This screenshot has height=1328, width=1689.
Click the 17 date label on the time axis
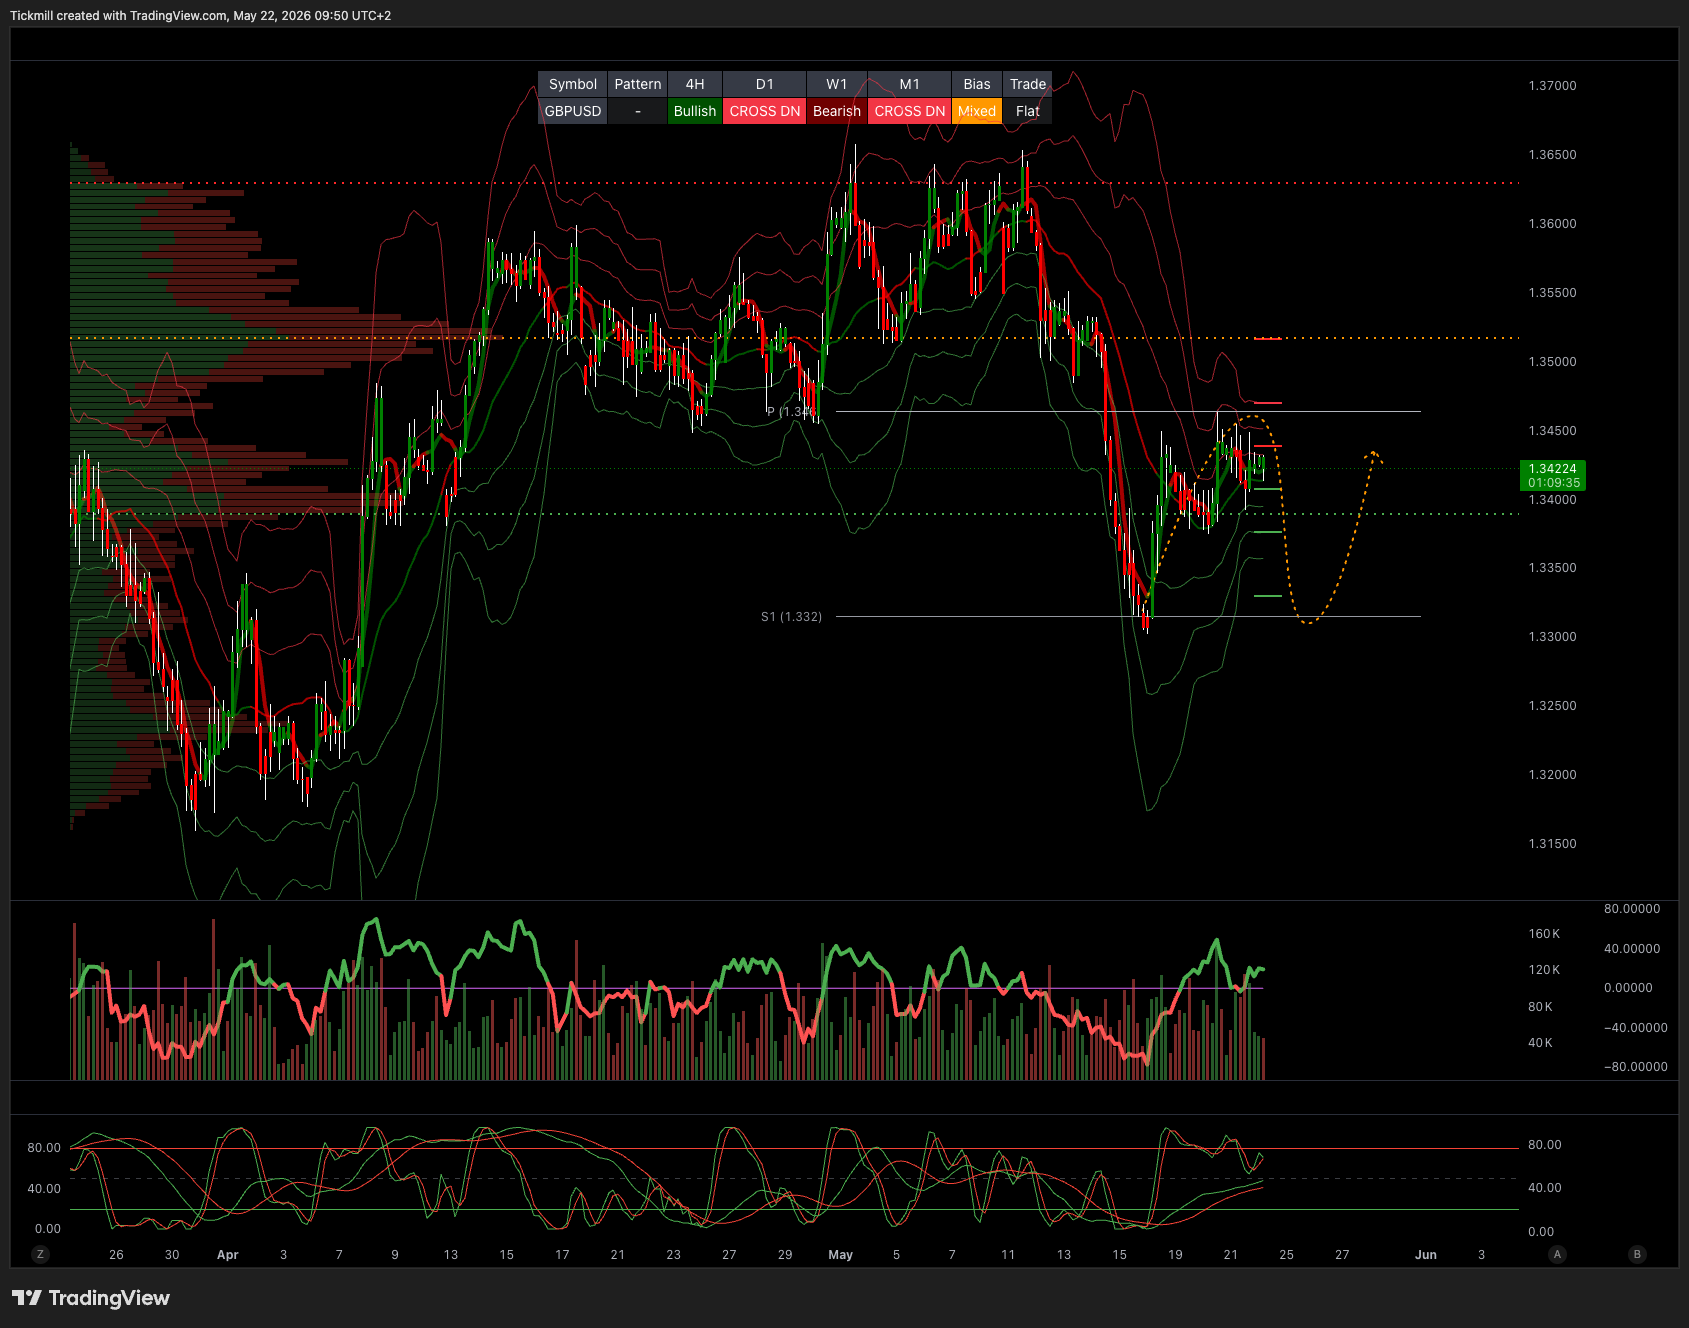click(x=562, y=1255)
